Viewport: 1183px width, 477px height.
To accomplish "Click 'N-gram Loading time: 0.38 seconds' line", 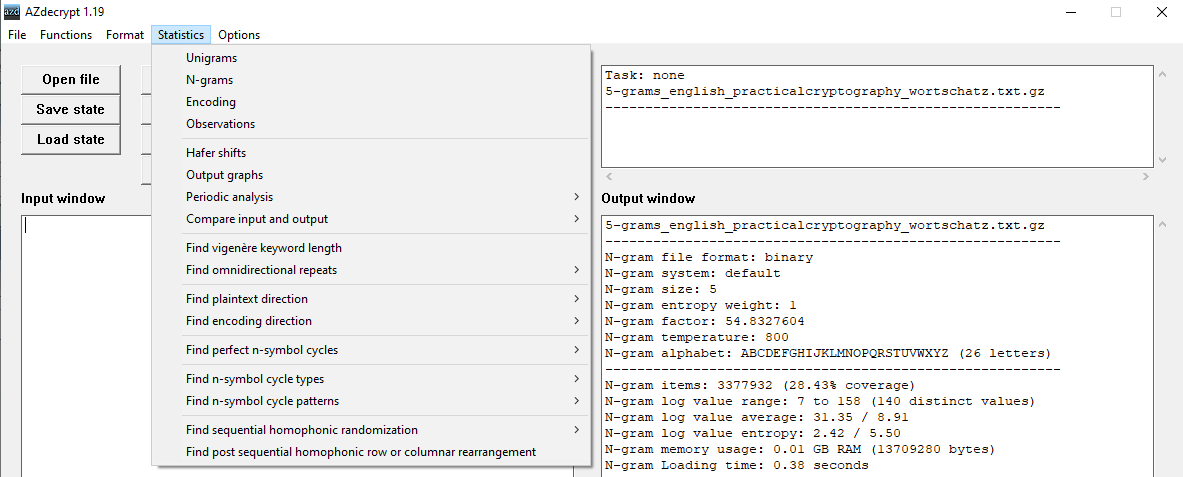I will pos(737,466).
